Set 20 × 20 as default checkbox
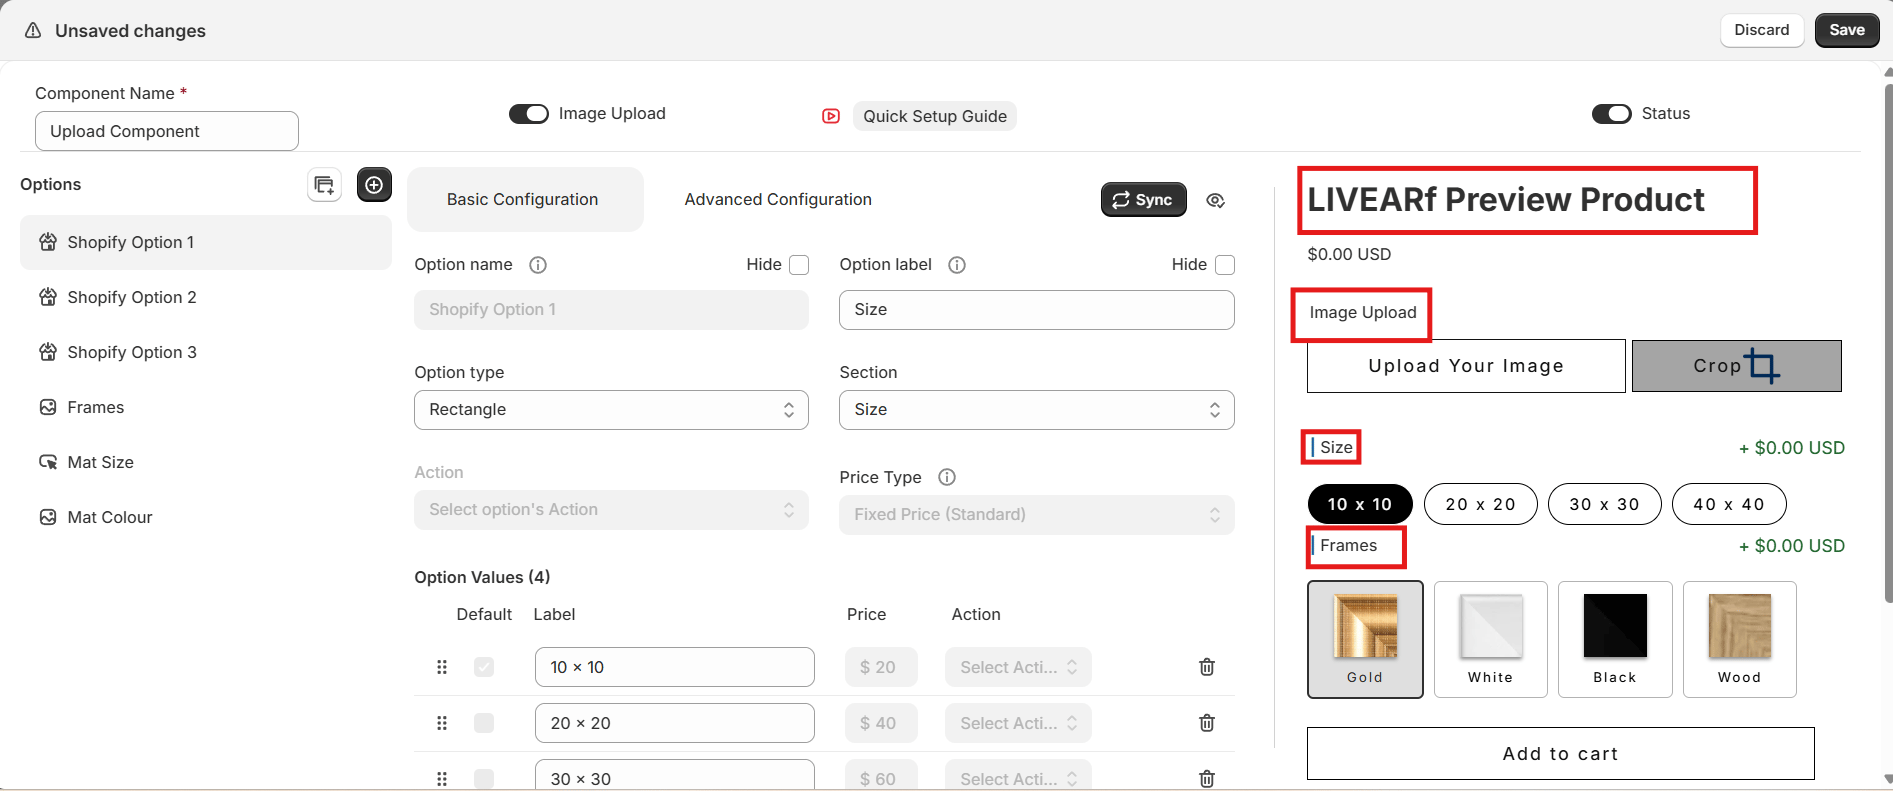This screenshot has width=1893, height=791. coord(484,723)
